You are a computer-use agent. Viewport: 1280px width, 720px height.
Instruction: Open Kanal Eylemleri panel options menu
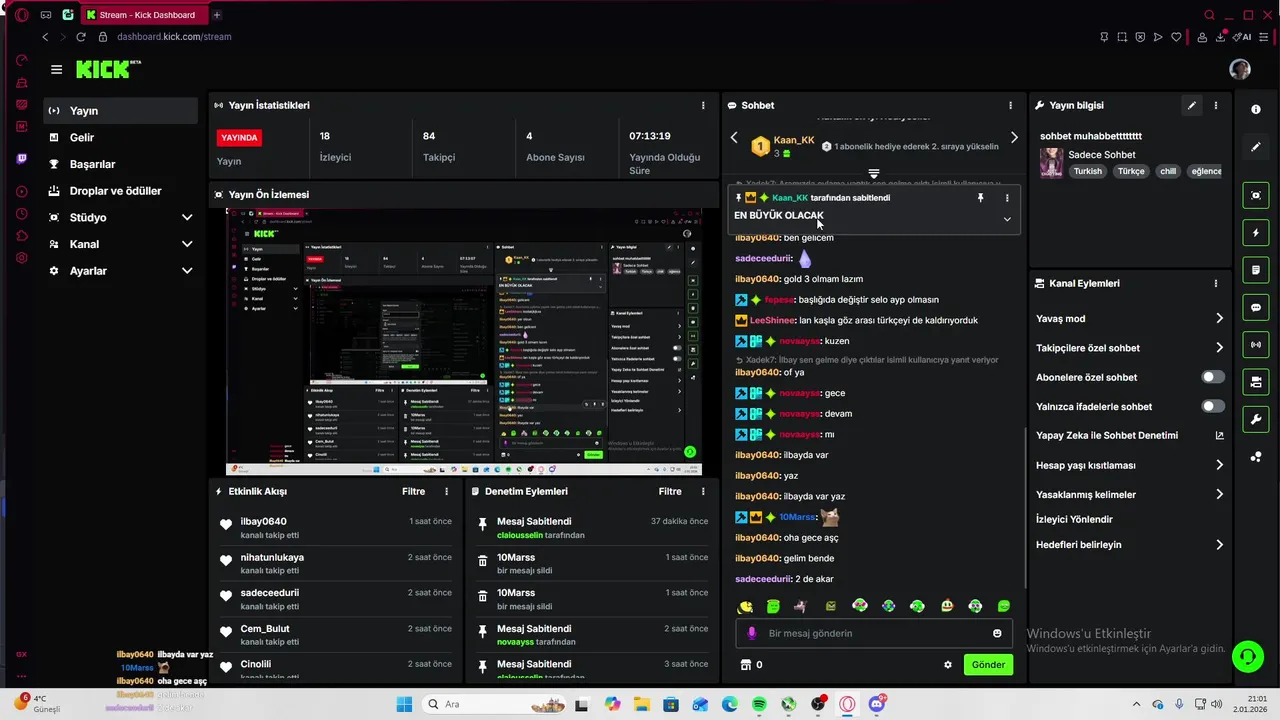tap(1216, 283)
